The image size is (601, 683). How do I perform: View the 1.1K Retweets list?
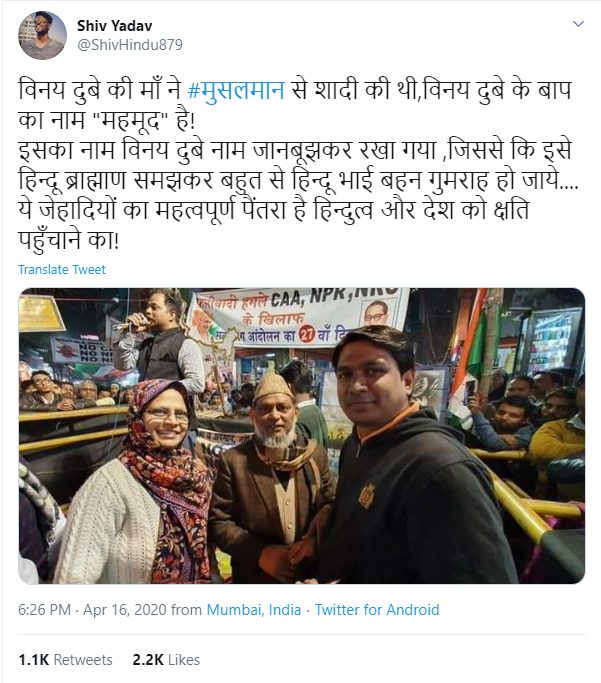tap(65, 659)
